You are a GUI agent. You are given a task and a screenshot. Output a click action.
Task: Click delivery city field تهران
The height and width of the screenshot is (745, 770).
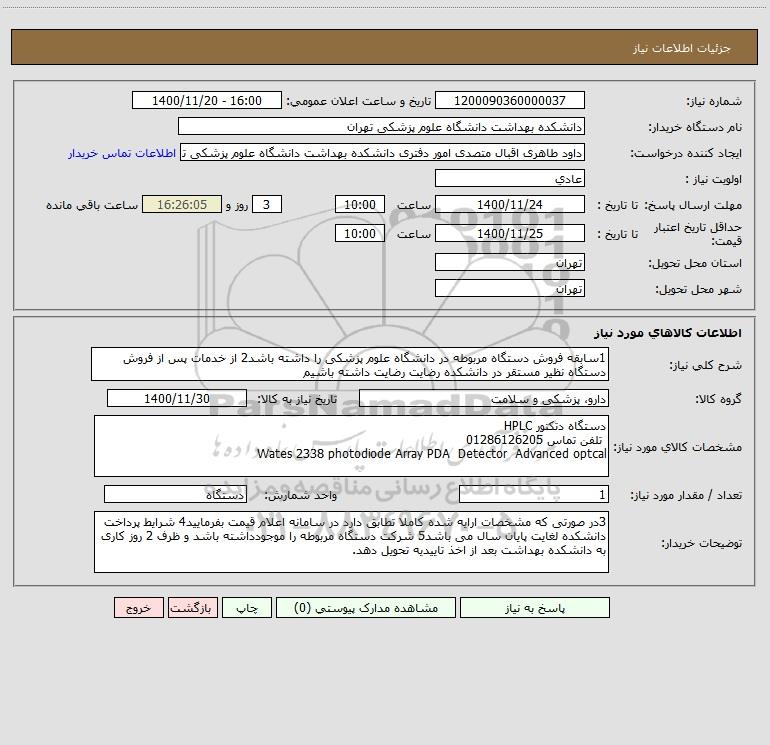pos(510,288)
